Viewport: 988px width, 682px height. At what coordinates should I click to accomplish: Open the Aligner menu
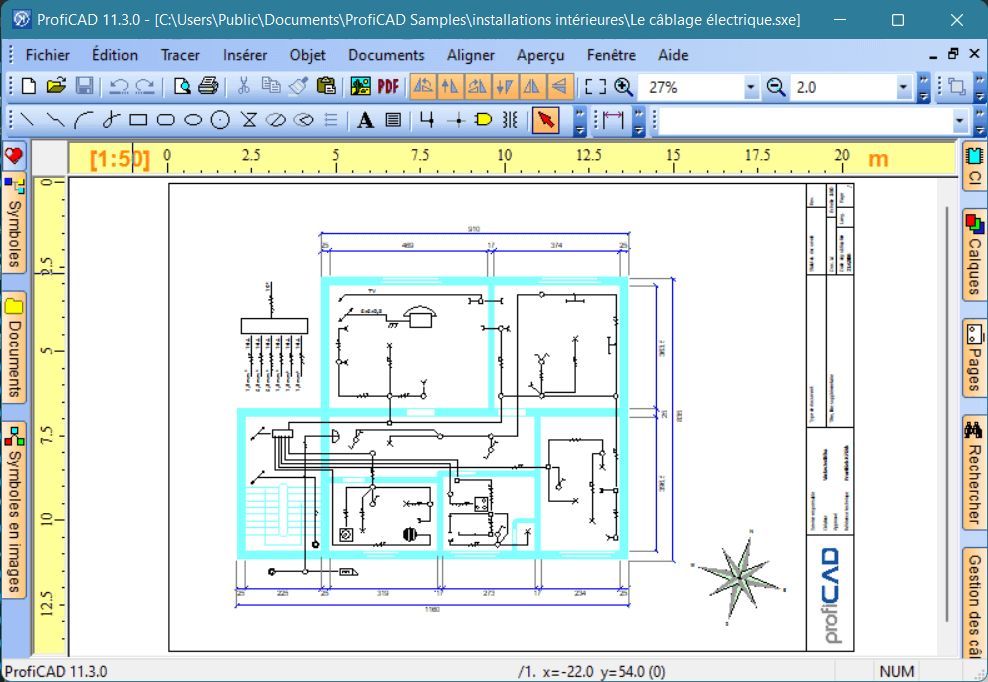tap(471, 55)
